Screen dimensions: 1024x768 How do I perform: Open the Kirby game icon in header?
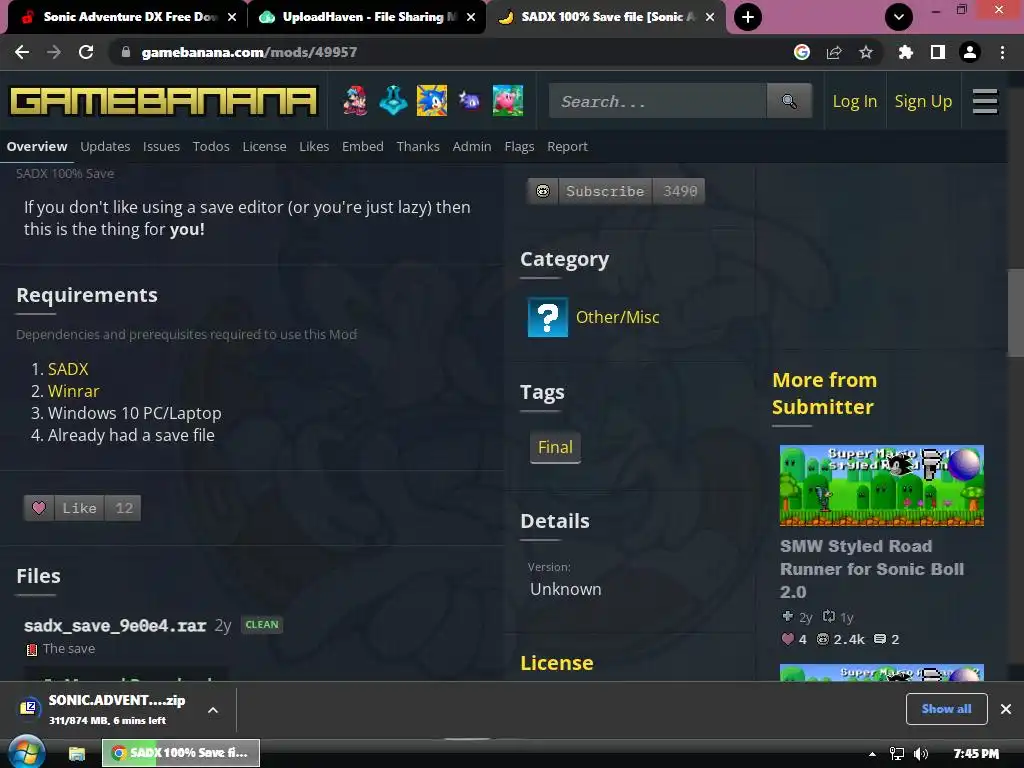click(507, 101)
